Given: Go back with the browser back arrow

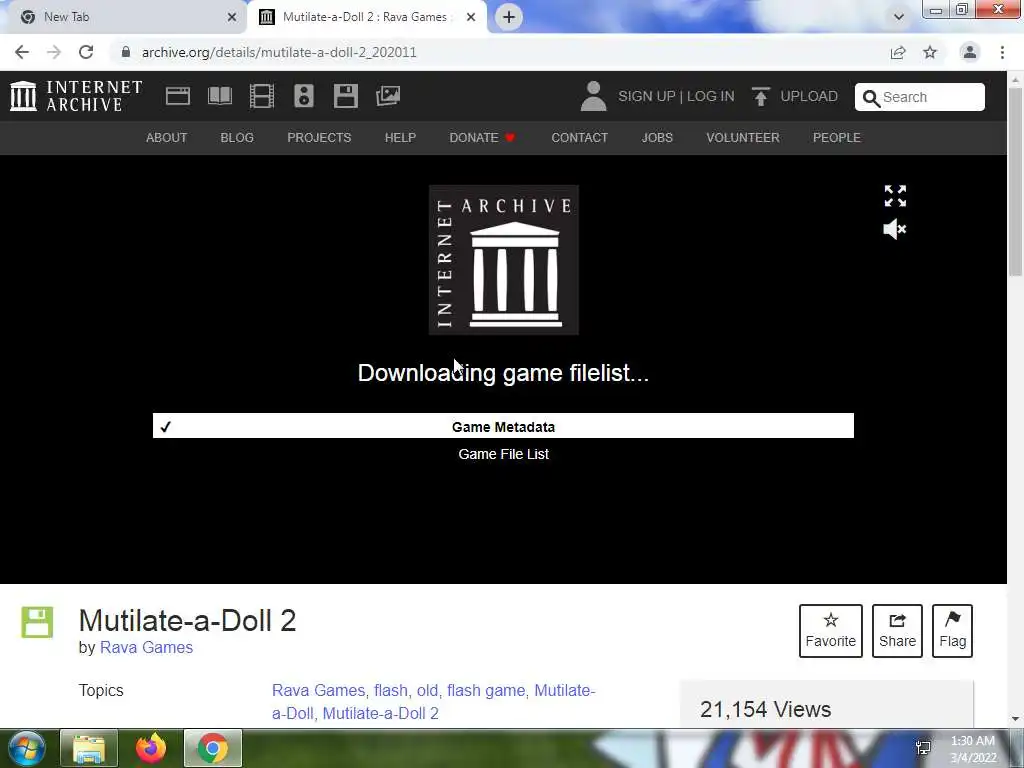Looking at the screenshot, I should [x=22, y=52].
